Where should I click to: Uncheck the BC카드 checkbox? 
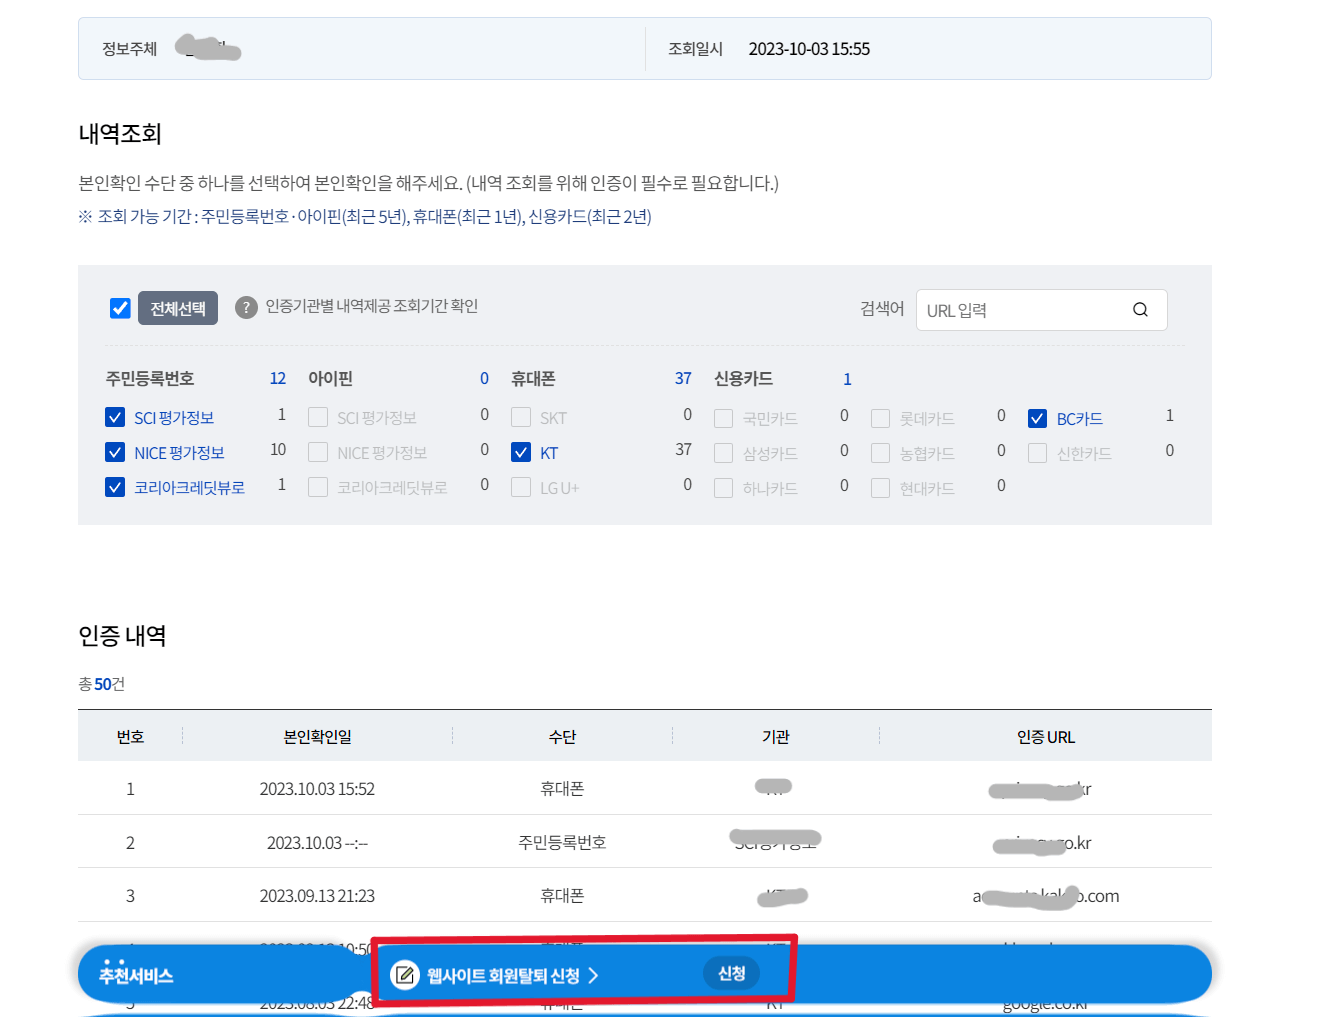[x=1037, y=418]
